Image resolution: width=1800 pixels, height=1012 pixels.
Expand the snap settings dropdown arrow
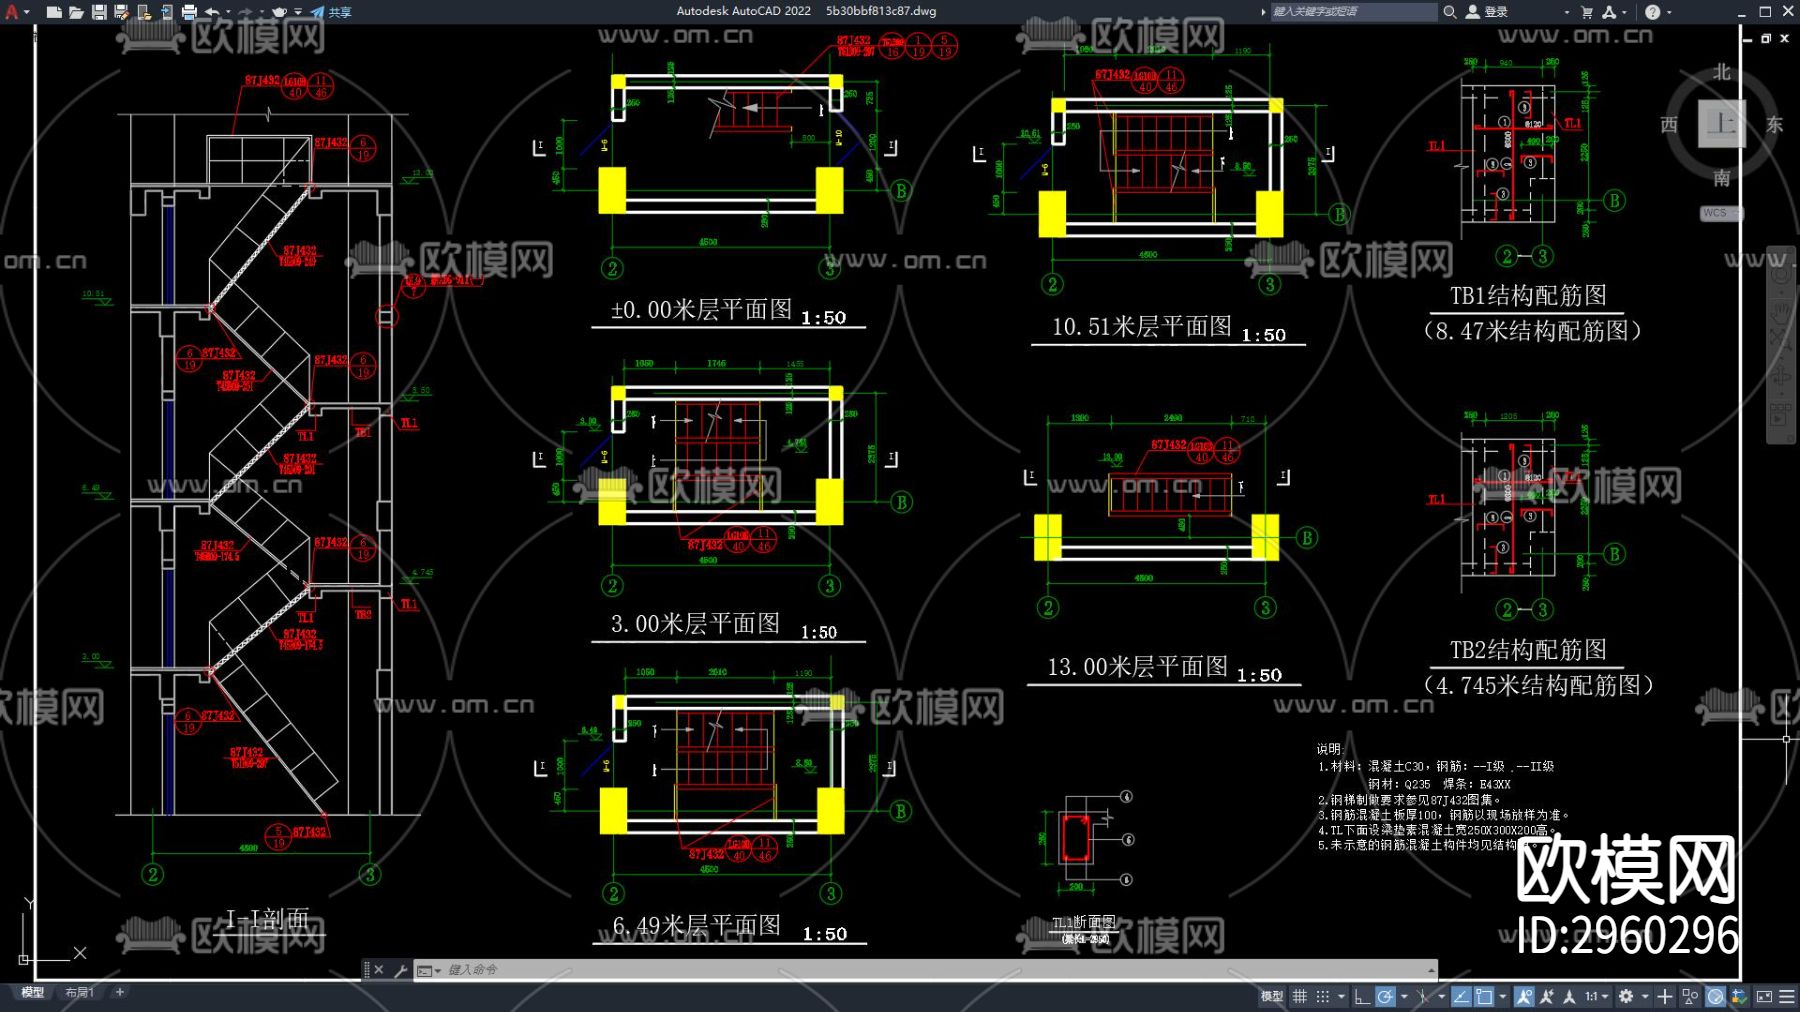pyautogui.click(x=1341, y=996)
